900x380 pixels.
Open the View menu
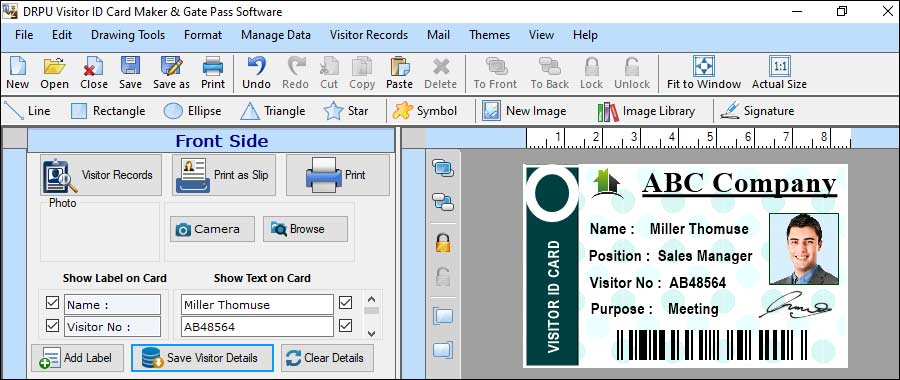click(541, 35)
